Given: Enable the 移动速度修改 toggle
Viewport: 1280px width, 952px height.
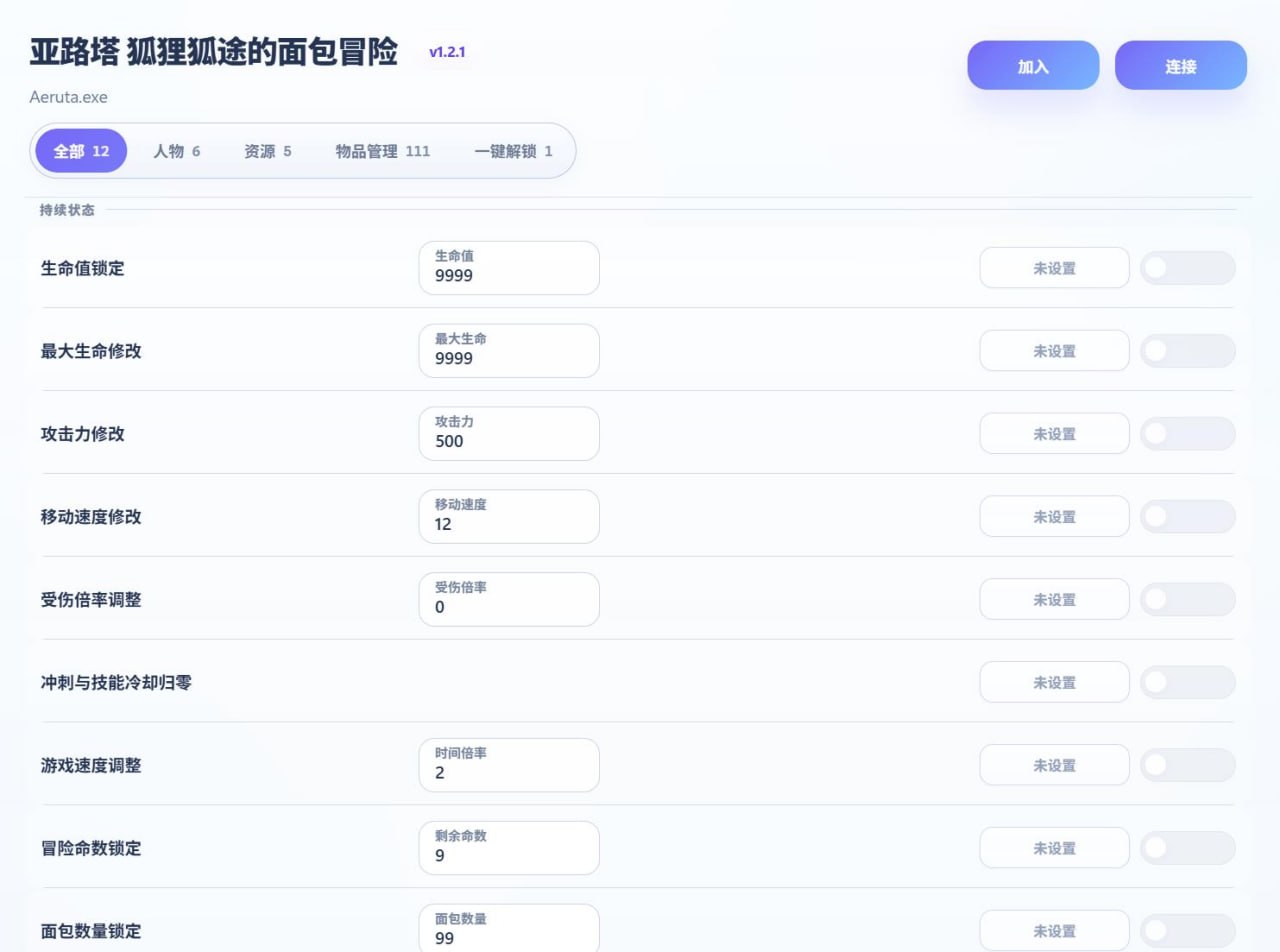Looking at the screenshot, I should point(1187,516).
